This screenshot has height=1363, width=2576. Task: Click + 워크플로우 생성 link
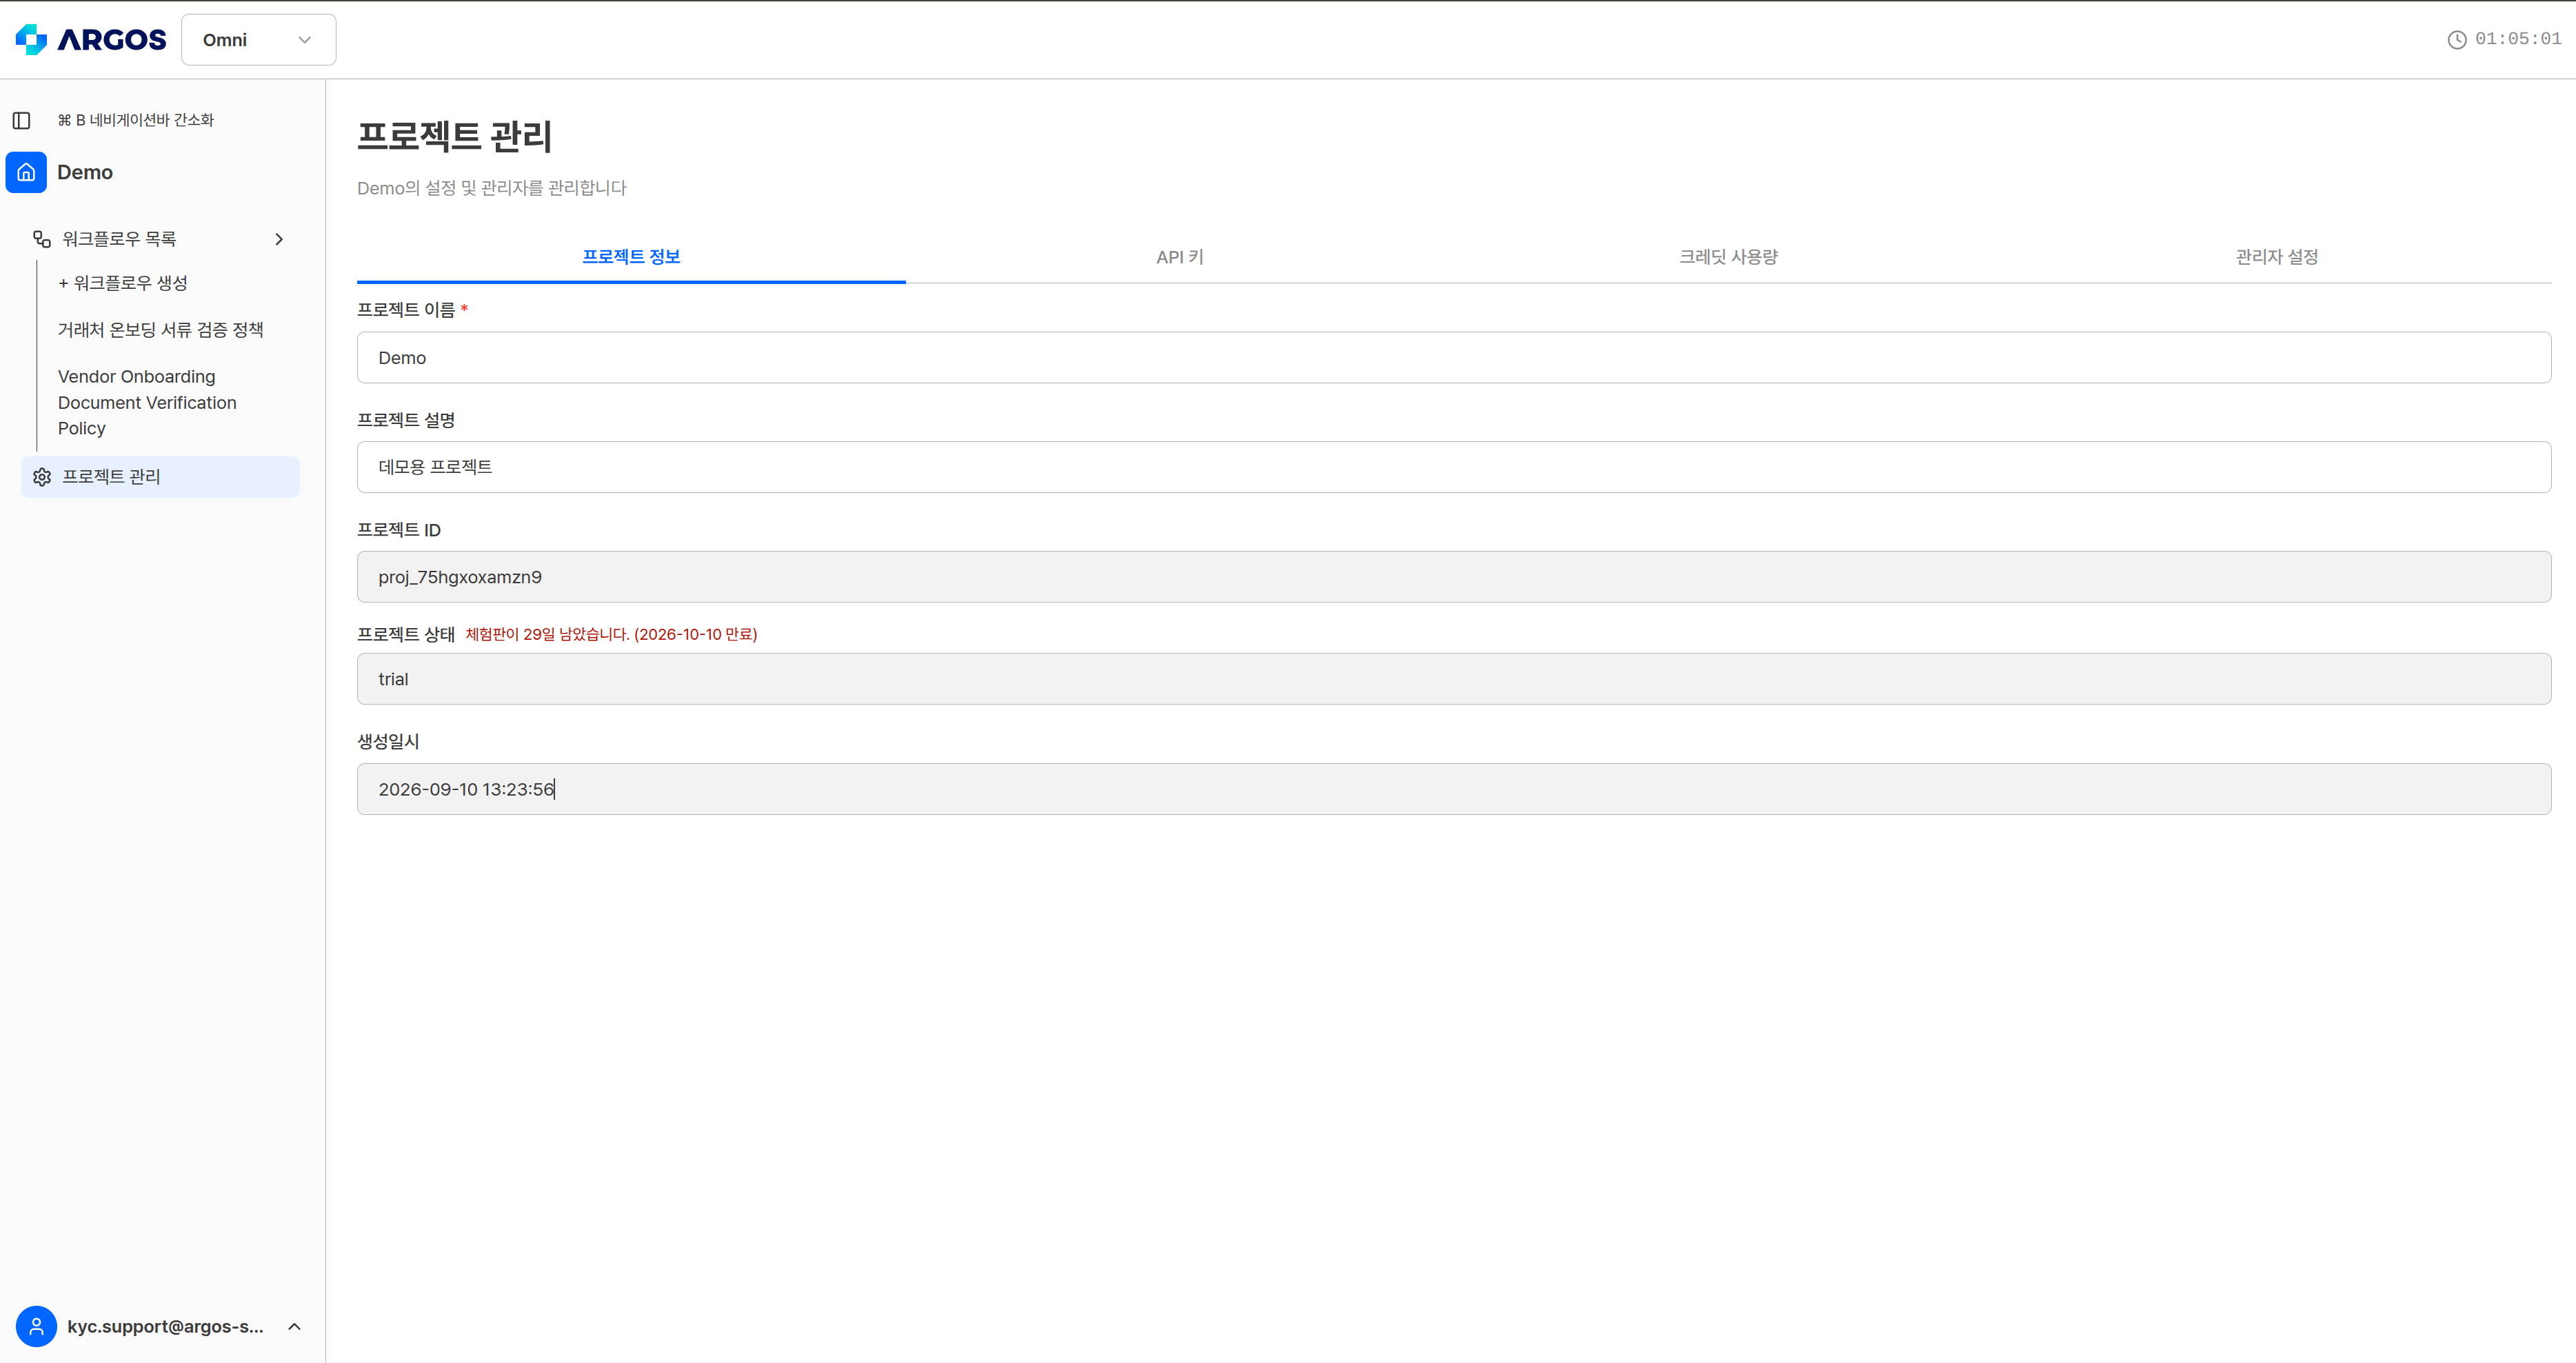click(x=123, y=283)
